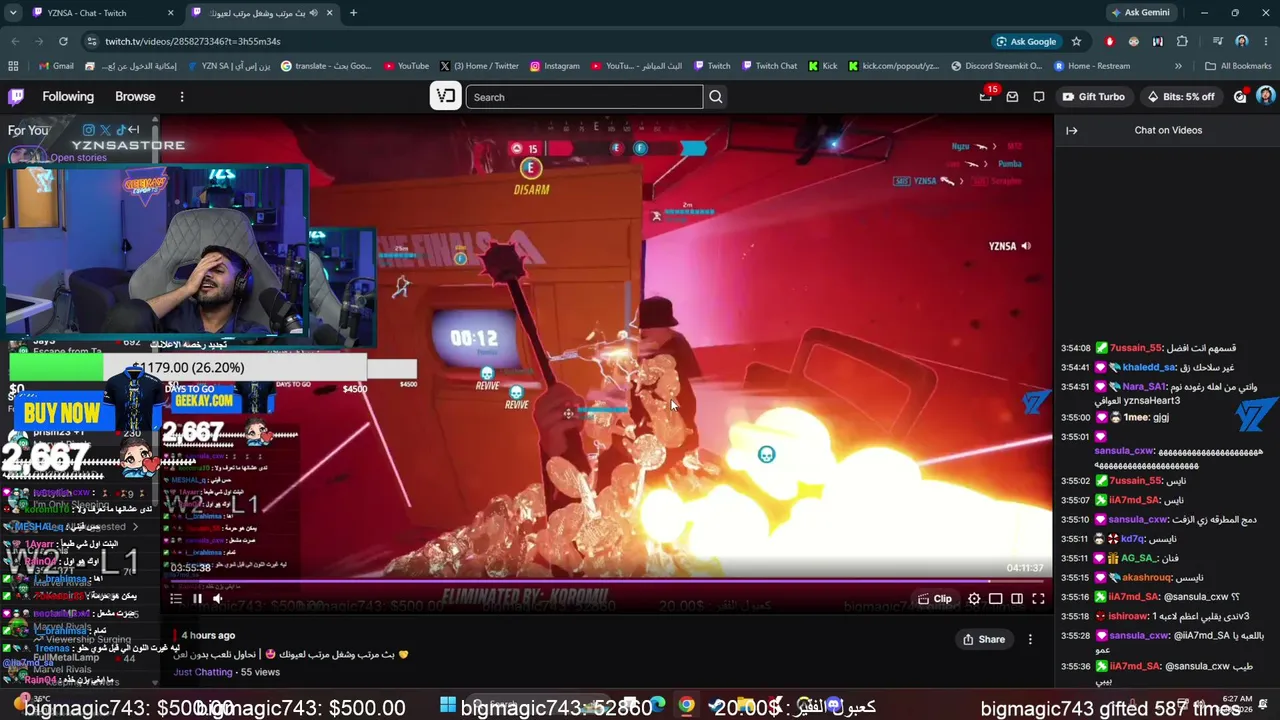Collapse the Chat on Videos panel

pyautogui.click(x=1071, y=130)
